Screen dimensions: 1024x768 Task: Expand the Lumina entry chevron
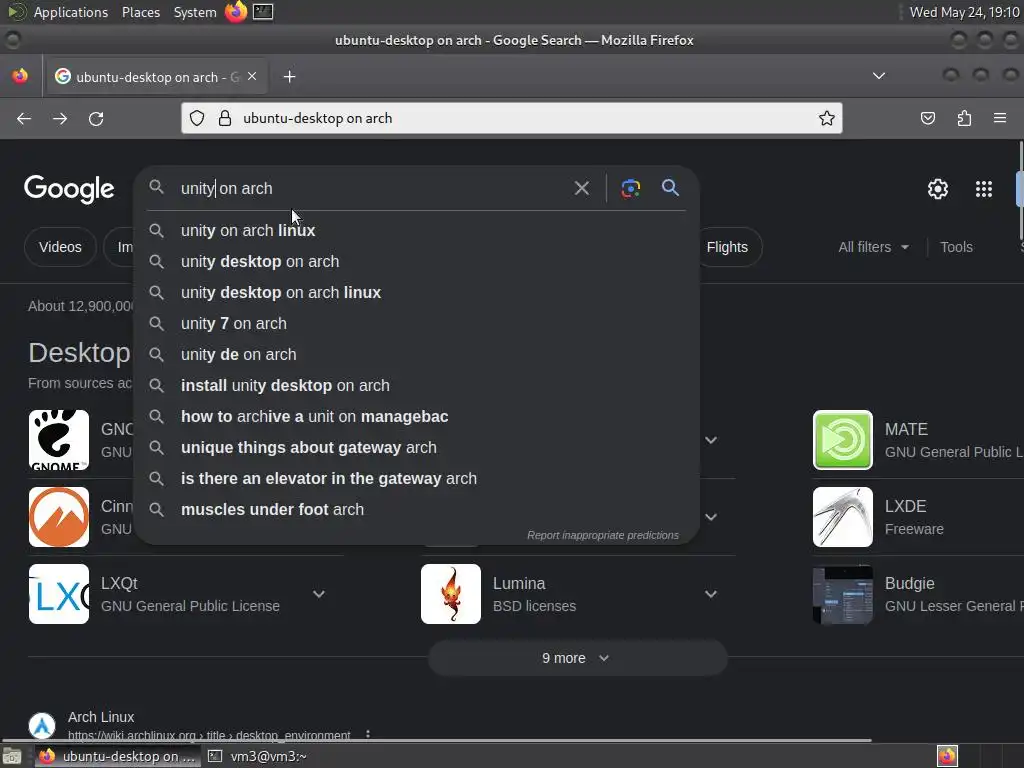tap(711, 594)
